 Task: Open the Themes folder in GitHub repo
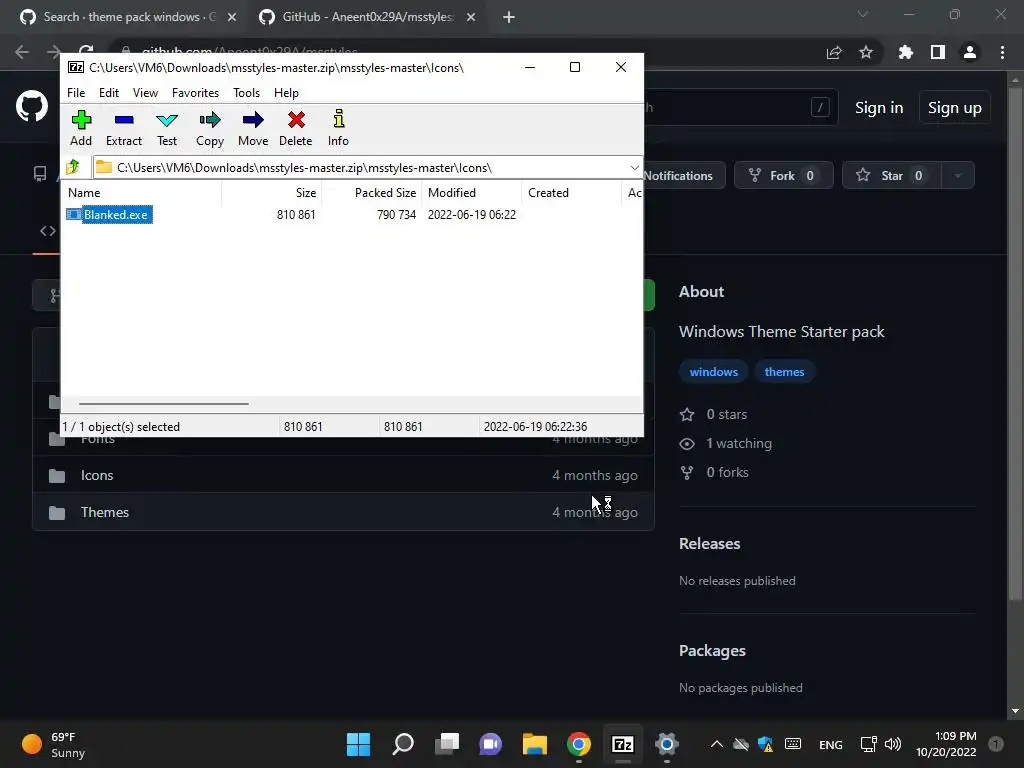point(104,512)
